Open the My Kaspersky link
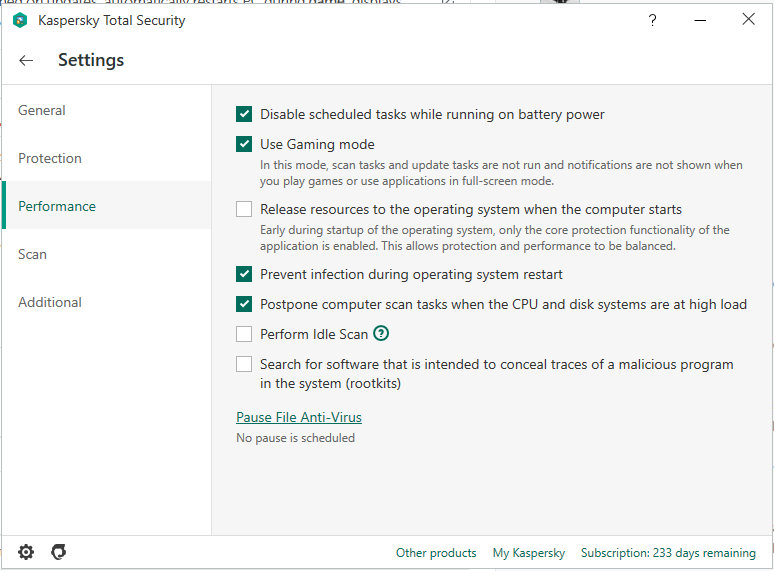The width and height of the screenshot is (774, 571). [529, 553]
